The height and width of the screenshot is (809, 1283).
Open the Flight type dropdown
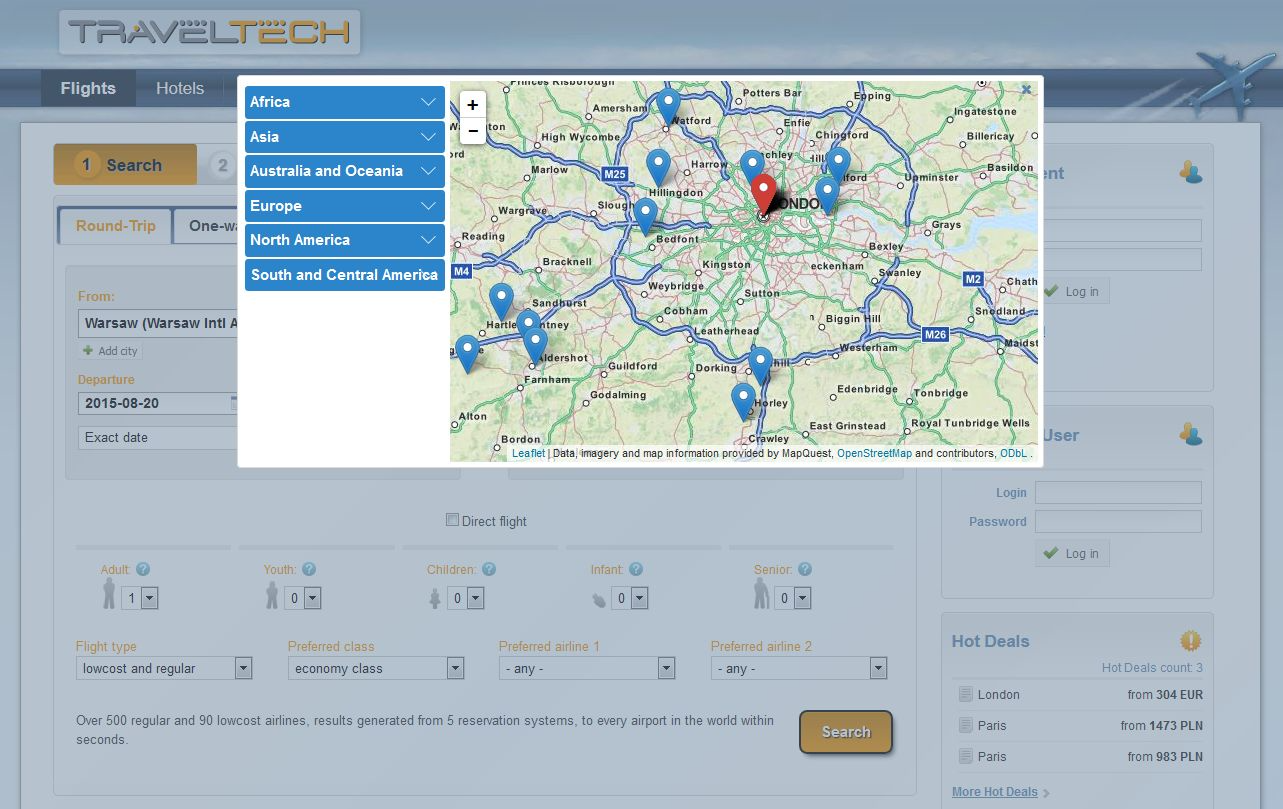point(164,668)
